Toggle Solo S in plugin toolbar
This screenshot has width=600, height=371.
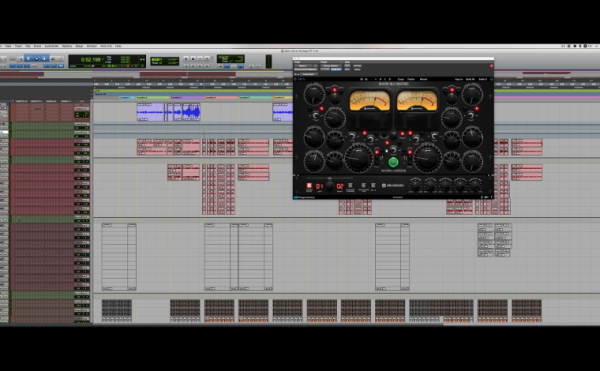483,79
